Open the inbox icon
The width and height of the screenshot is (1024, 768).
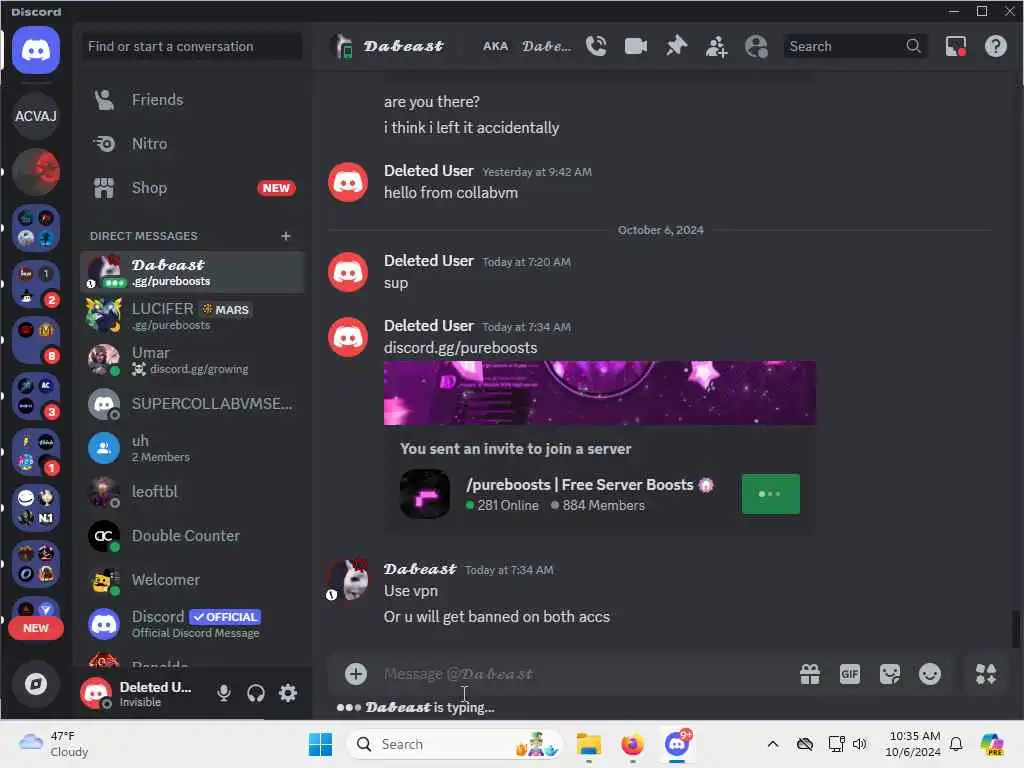(x=955, y=46)
